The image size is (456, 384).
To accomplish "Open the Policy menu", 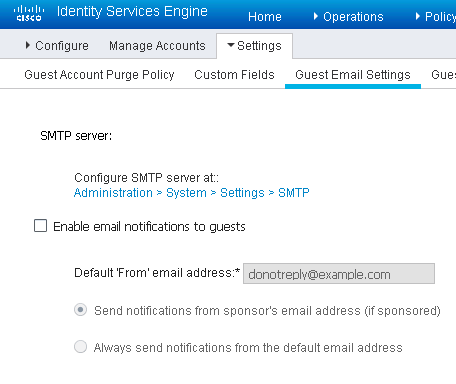I will [440, 17].
